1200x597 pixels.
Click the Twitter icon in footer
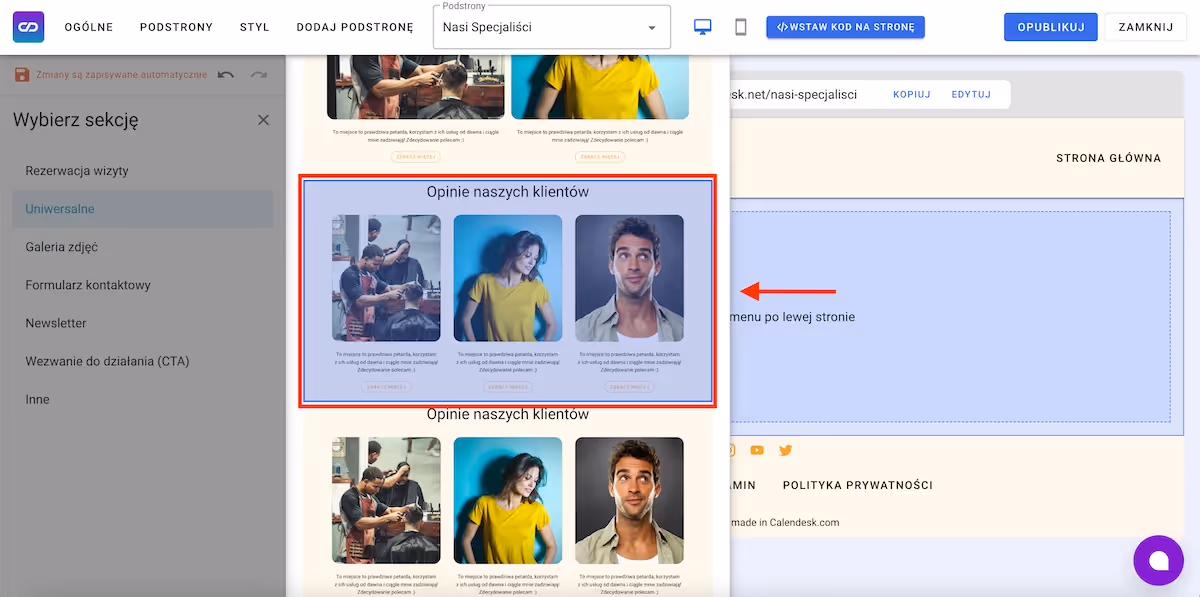(785, 450)
